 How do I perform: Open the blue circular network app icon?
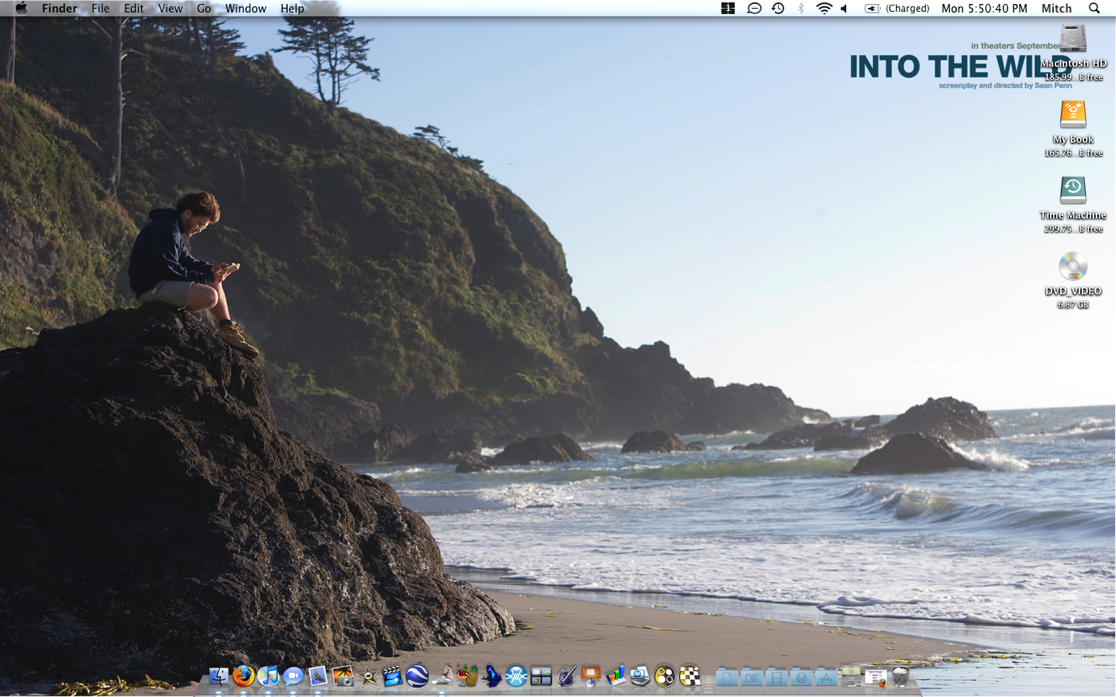[x=516, y=676]
